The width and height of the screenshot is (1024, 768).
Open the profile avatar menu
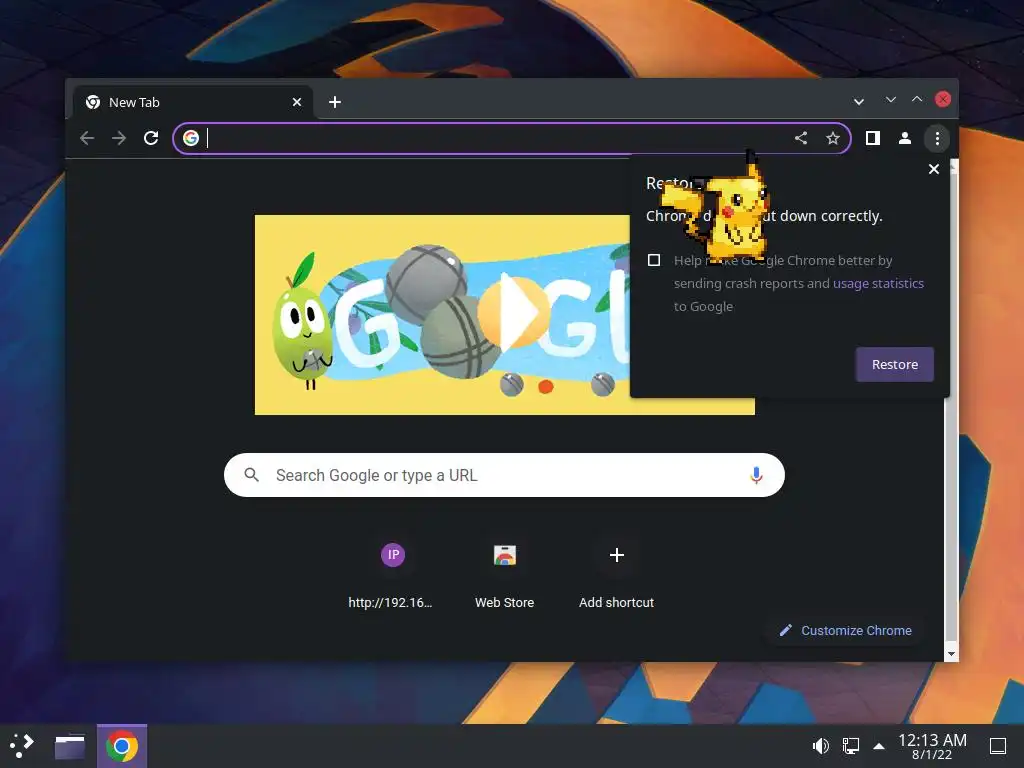click(x=904, y=138)
